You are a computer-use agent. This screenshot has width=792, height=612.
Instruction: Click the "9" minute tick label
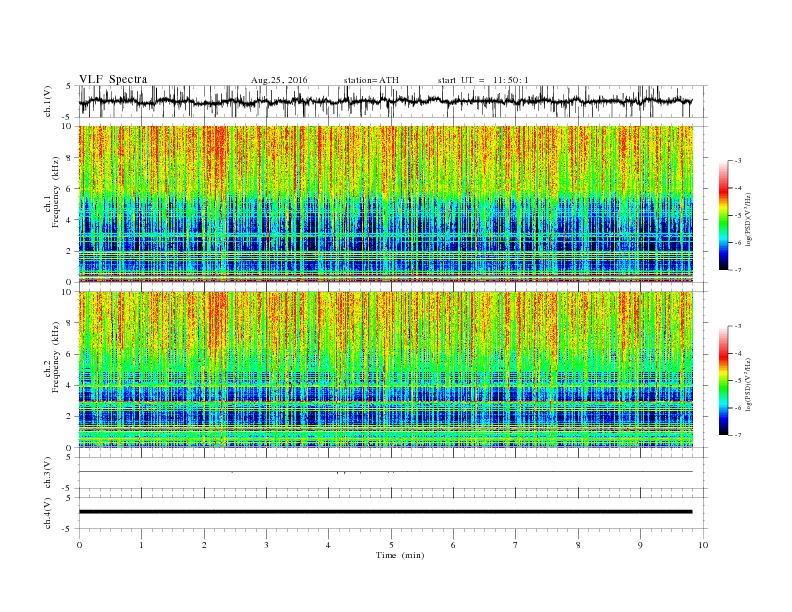point(640,545)
